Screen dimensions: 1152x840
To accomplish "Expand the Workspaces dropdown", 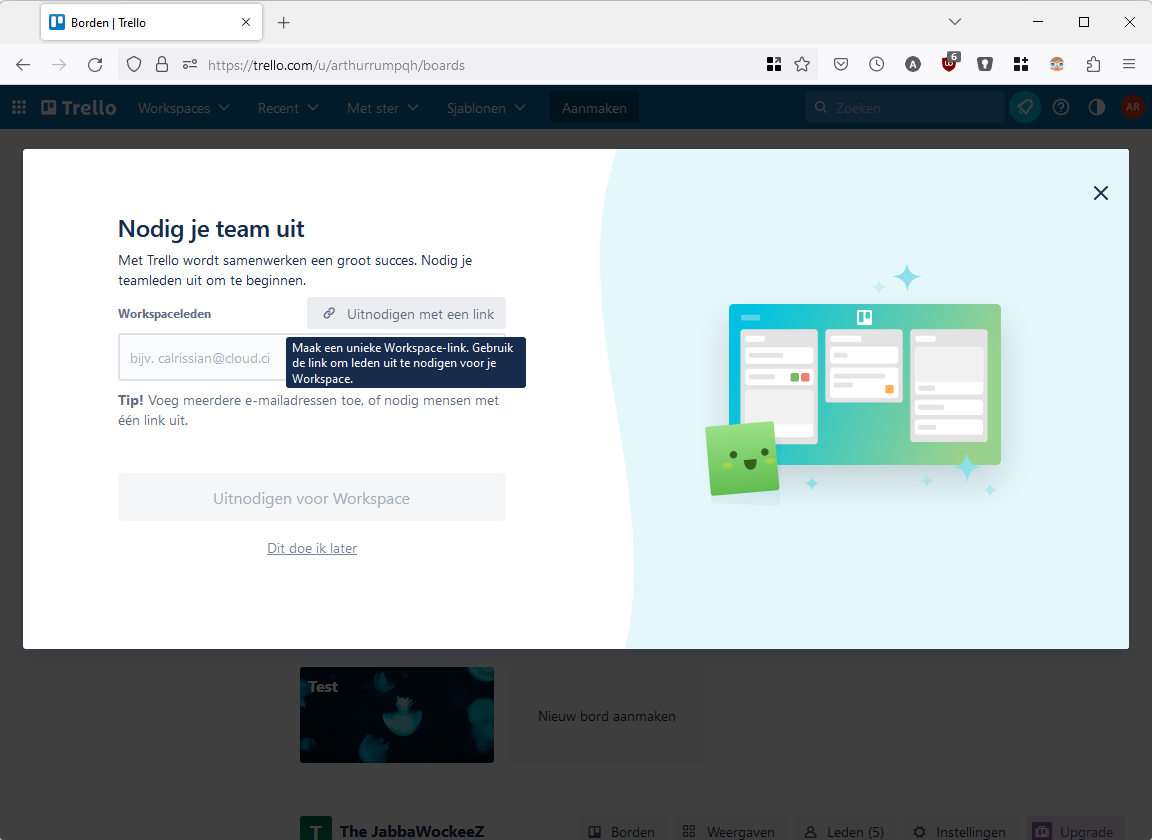I will tap(183, 108).
